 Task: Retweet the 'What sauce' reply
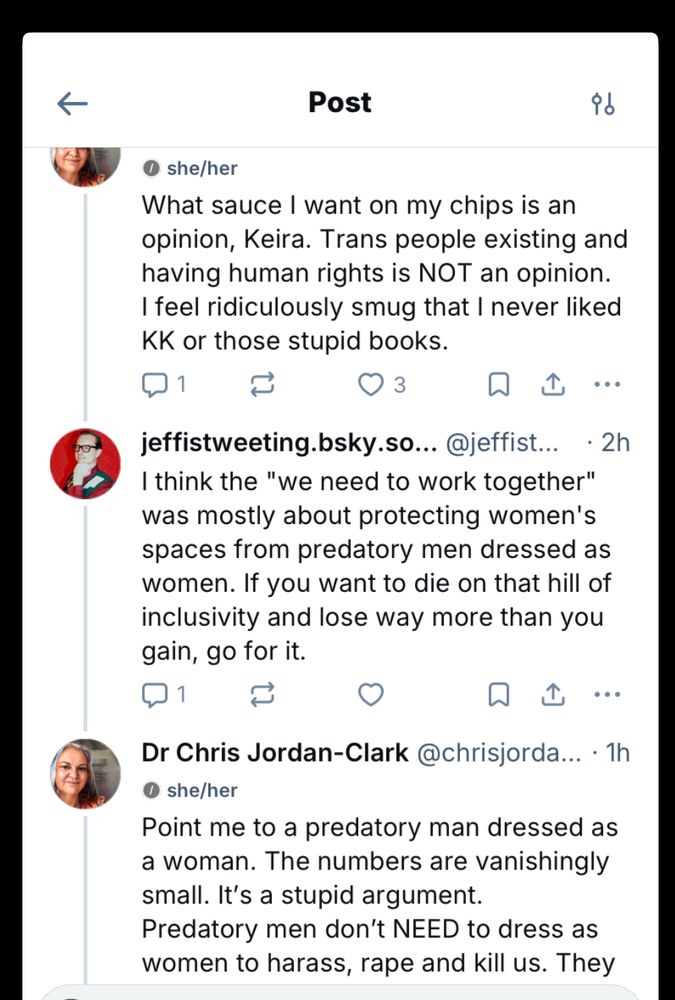click(262, 384)
